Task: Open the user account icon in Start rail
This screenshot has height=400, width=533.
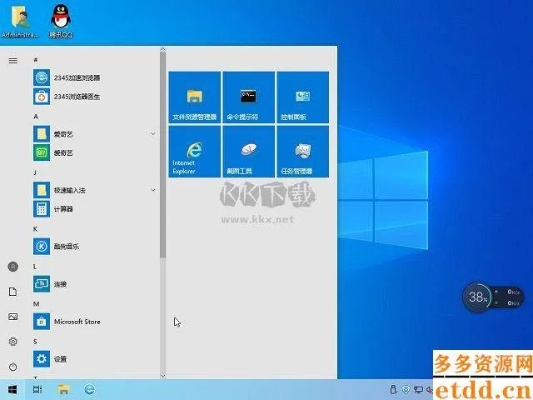Action: click(x=13, y=267)
